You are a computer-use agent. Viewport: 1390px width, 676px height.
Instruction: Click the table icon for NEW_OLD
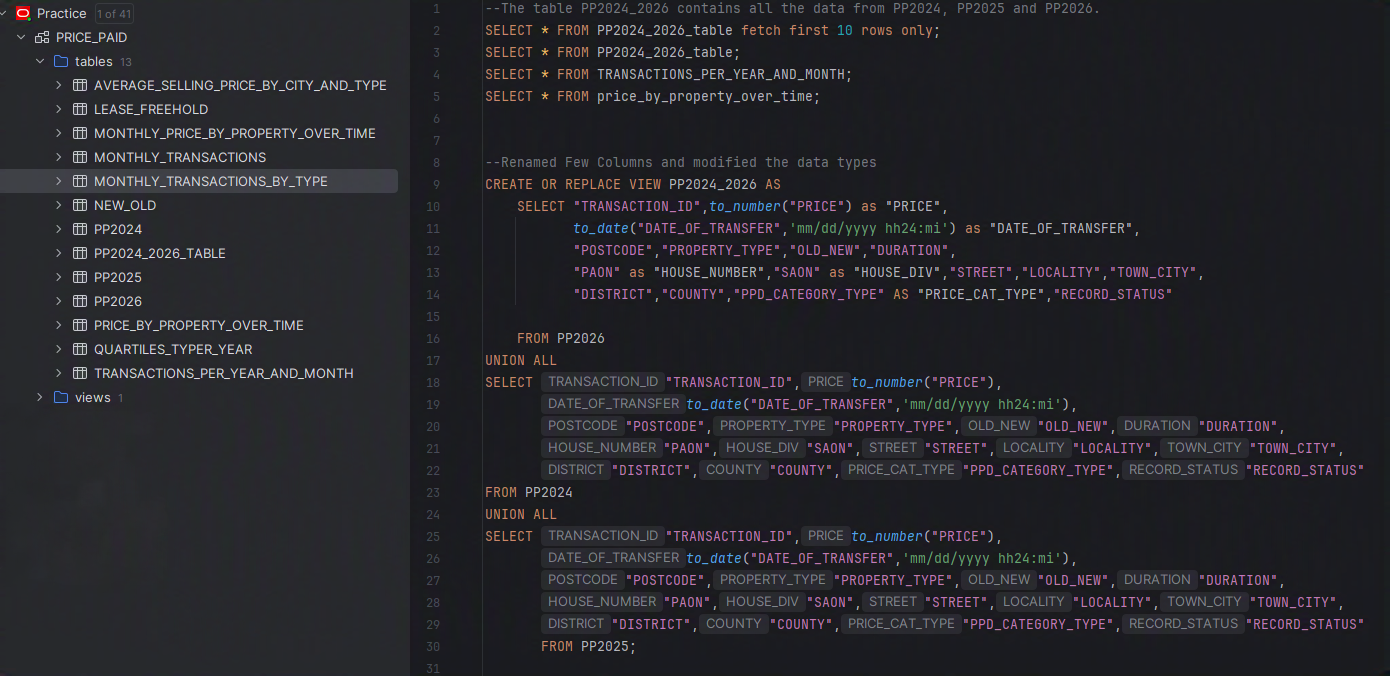tap(80, 205)
